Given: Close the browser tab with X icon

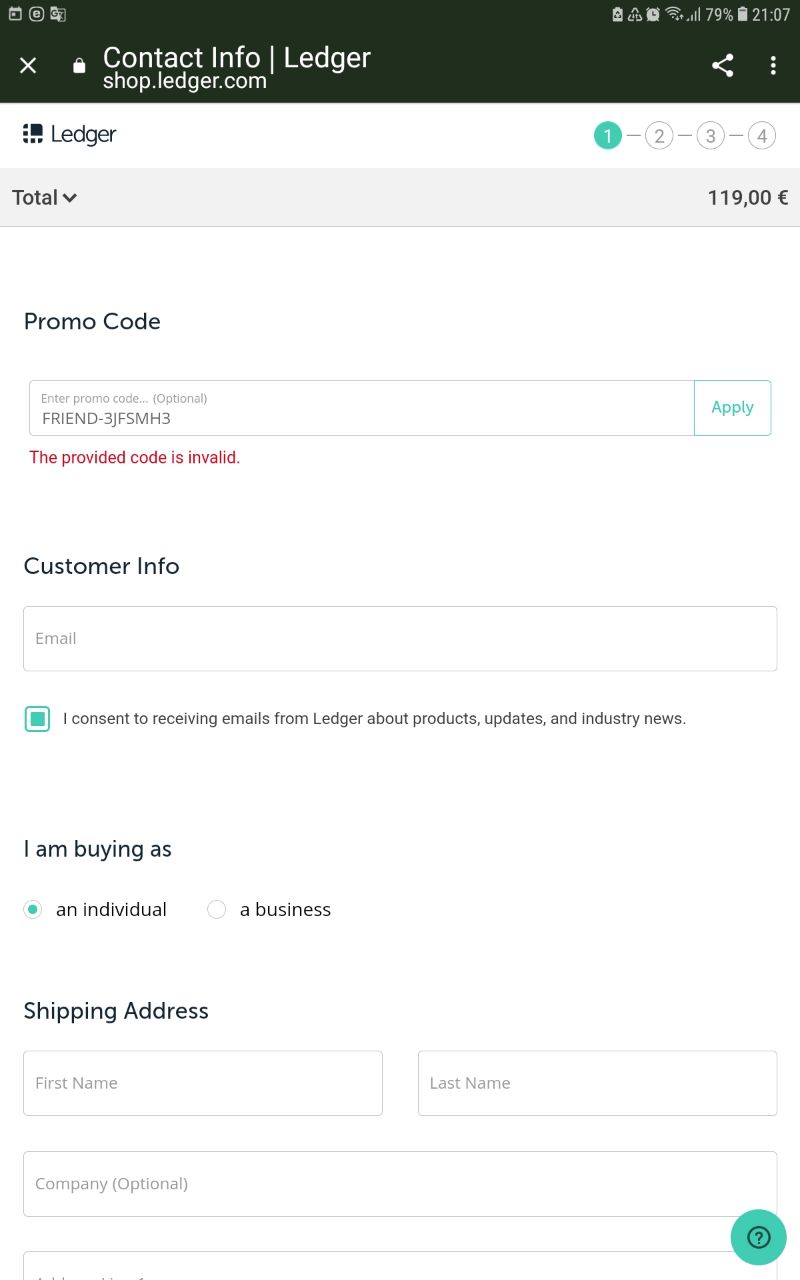Looking at the screenshot, I should (x=28, y=65).
